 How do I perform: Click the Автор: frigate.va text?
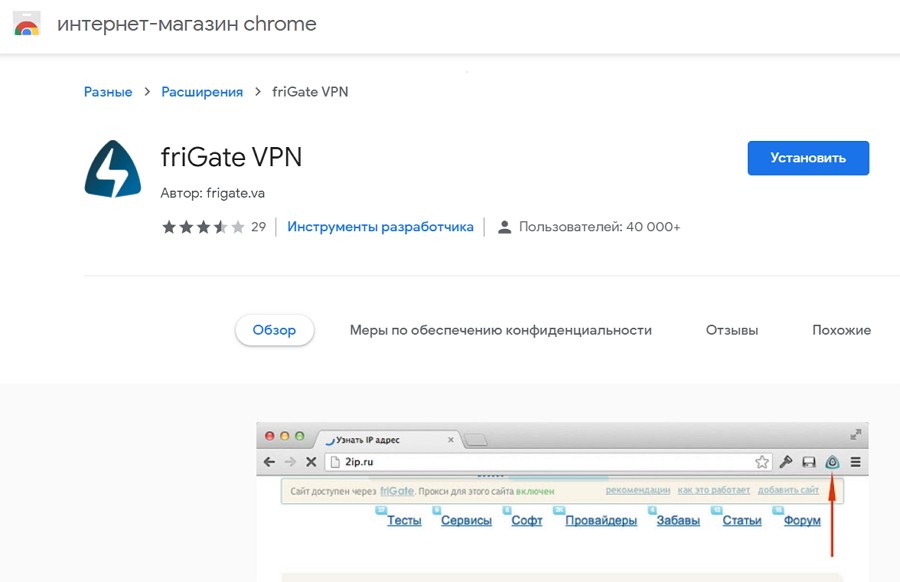click(212, 193)
